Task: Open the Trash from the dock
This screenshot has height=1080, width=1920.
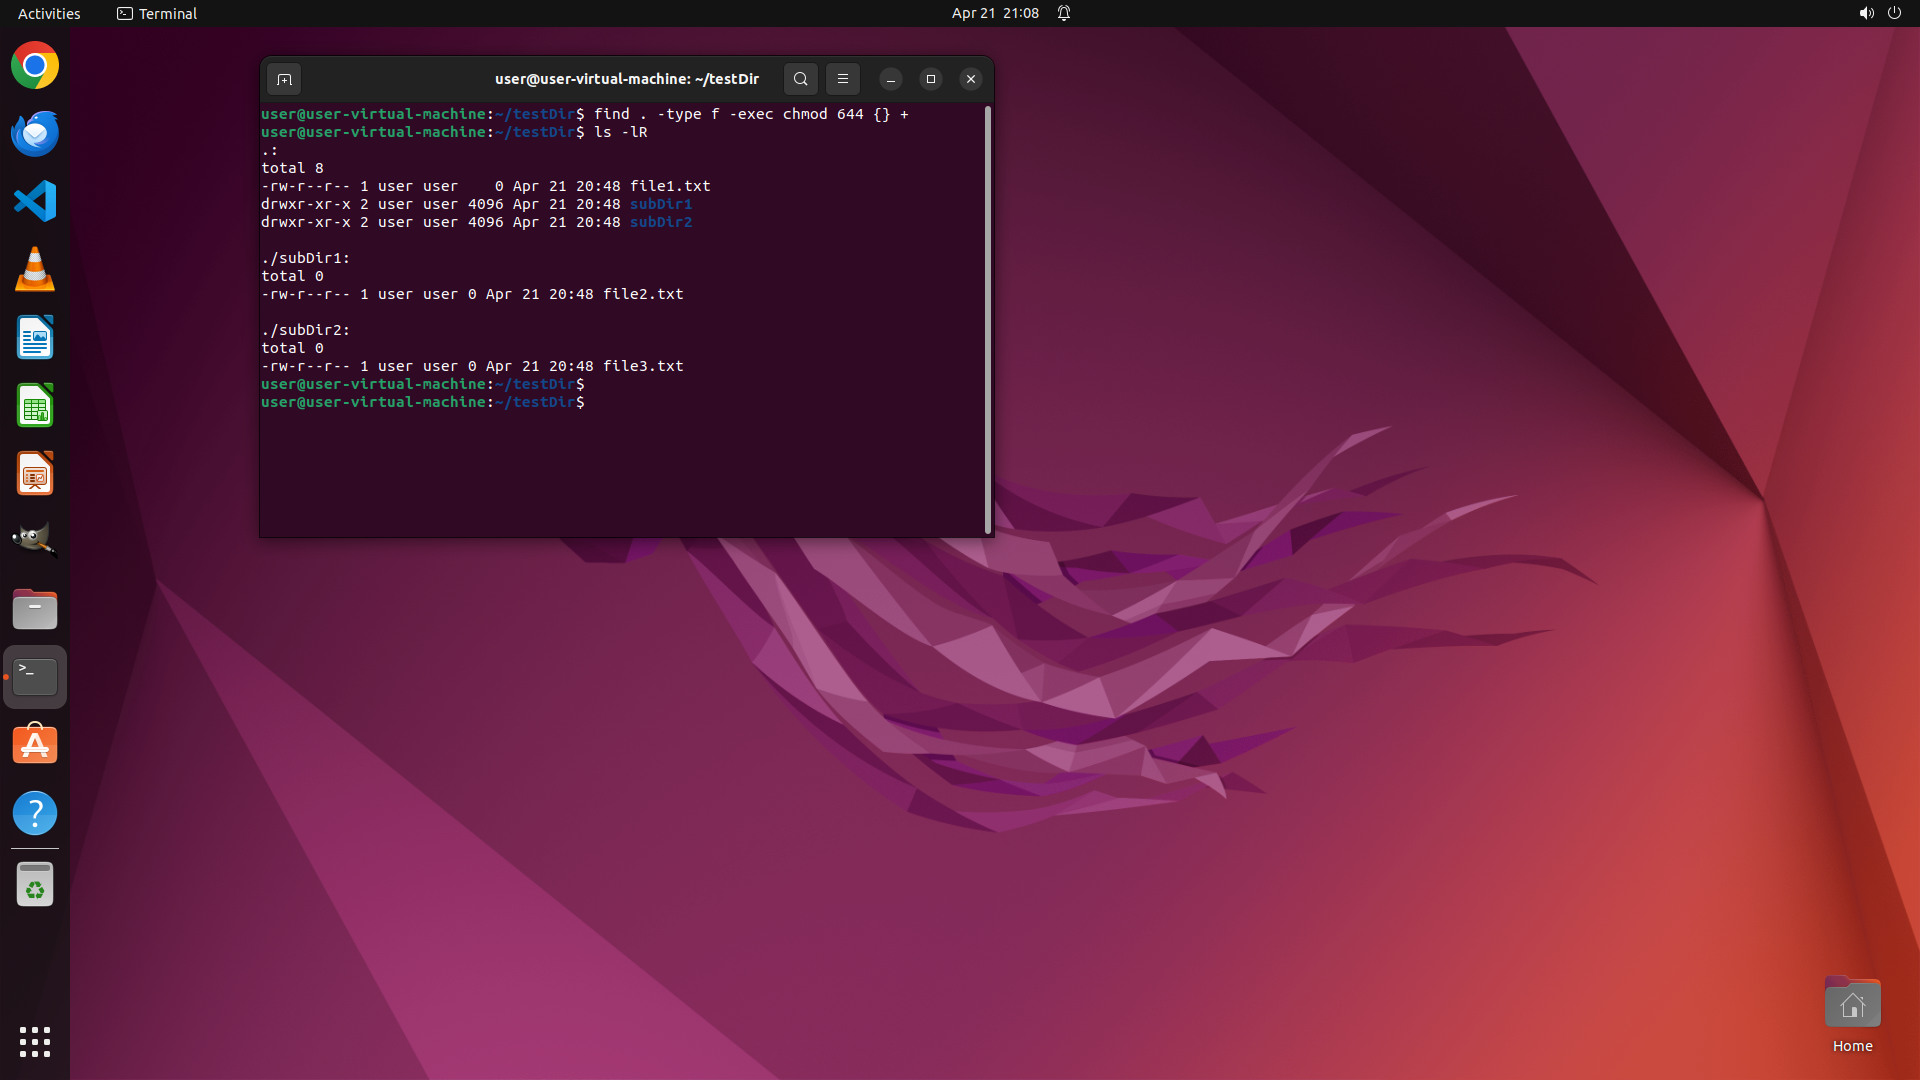Action: pos(35,884)
